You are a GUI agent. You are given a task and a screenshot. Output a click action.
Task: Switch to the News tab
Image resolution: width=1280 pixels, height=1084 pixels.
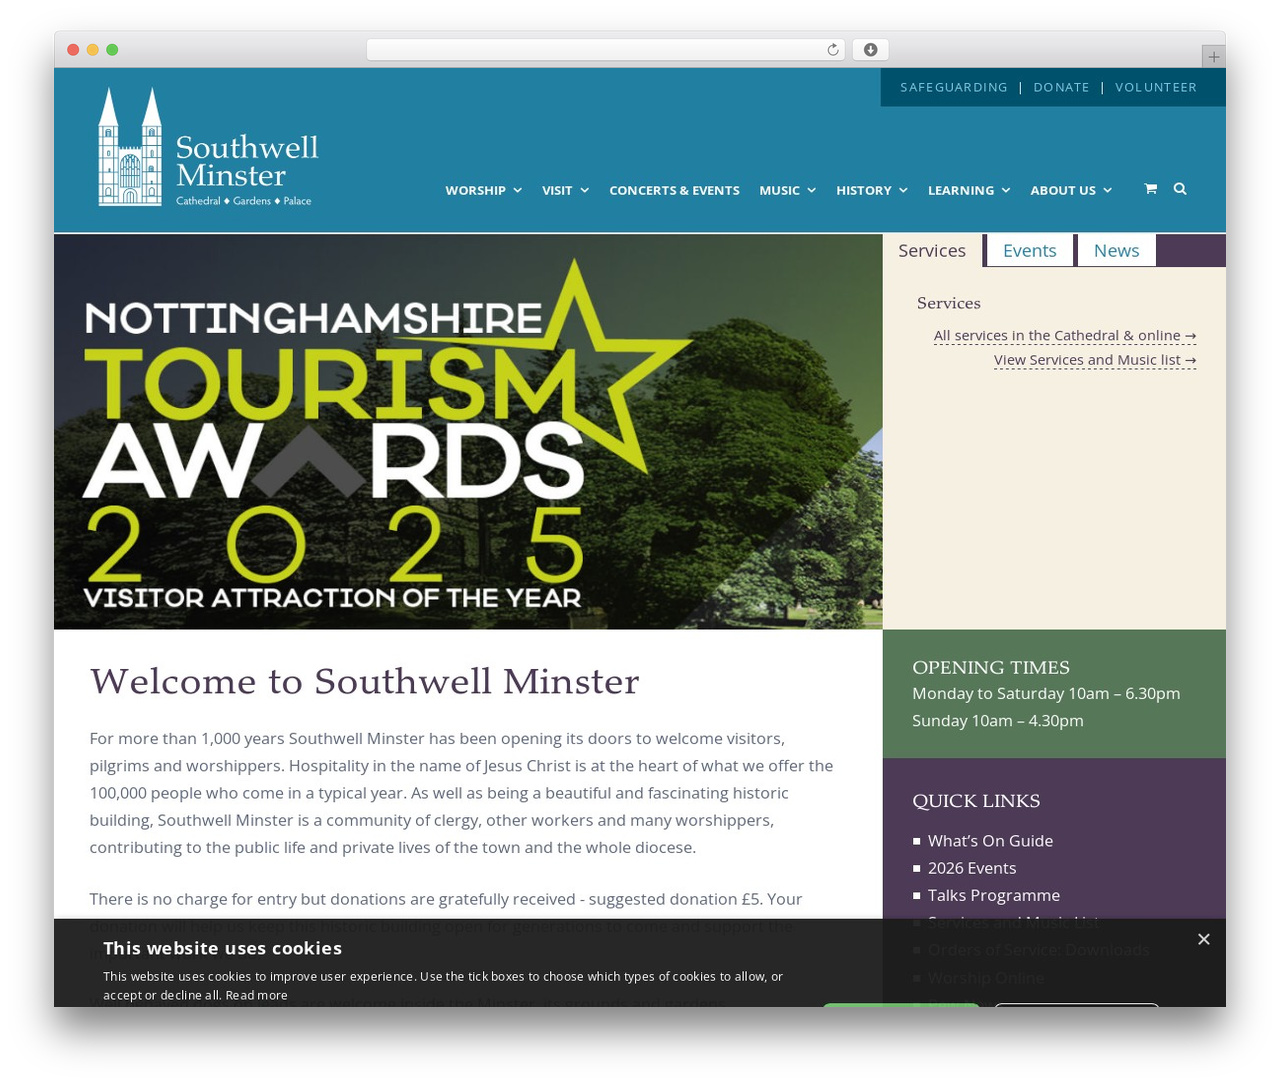(x=1116, y=251)
